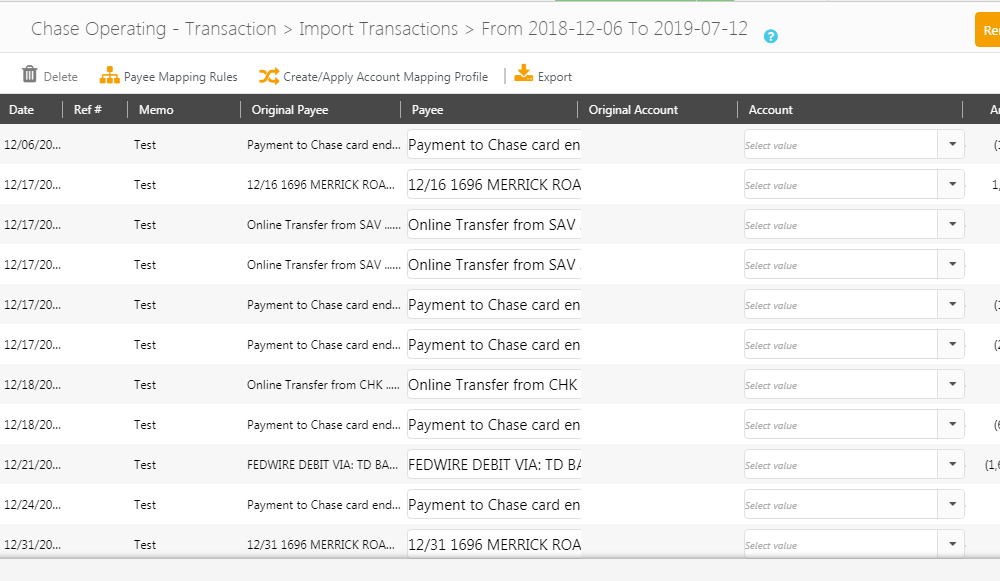Image resolution: width=1000 pixels, height=581 pixels.
Task: Open Account dropdown arrow for FEDWIRE DEBIT row
Action: tap(952, 465)
